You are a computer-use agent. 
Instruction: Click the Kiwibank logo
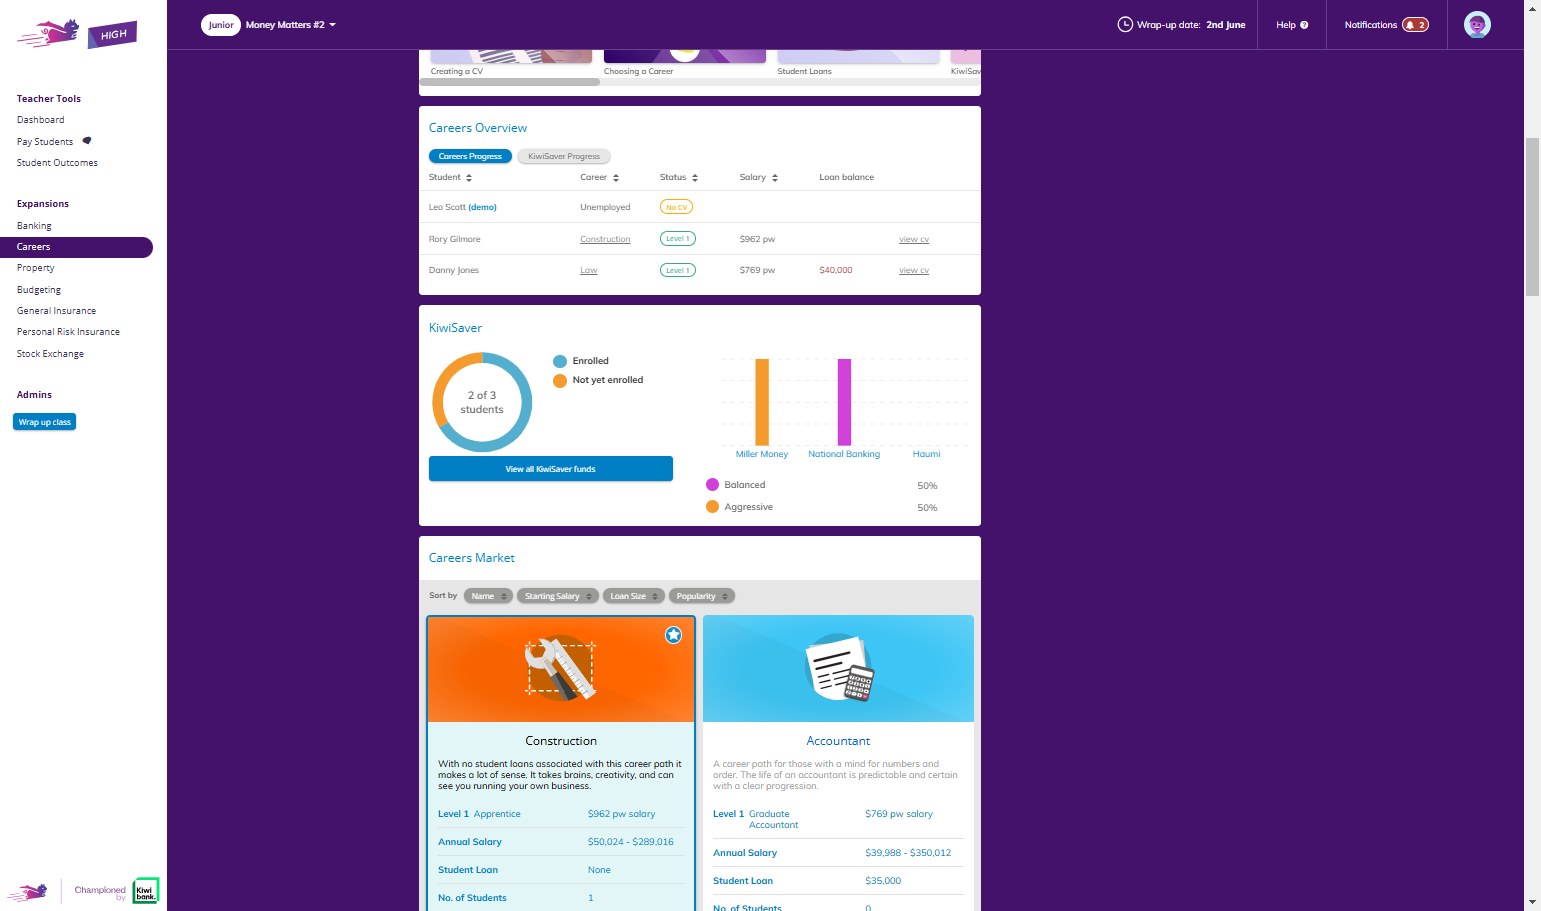click(x=146, y=891)
